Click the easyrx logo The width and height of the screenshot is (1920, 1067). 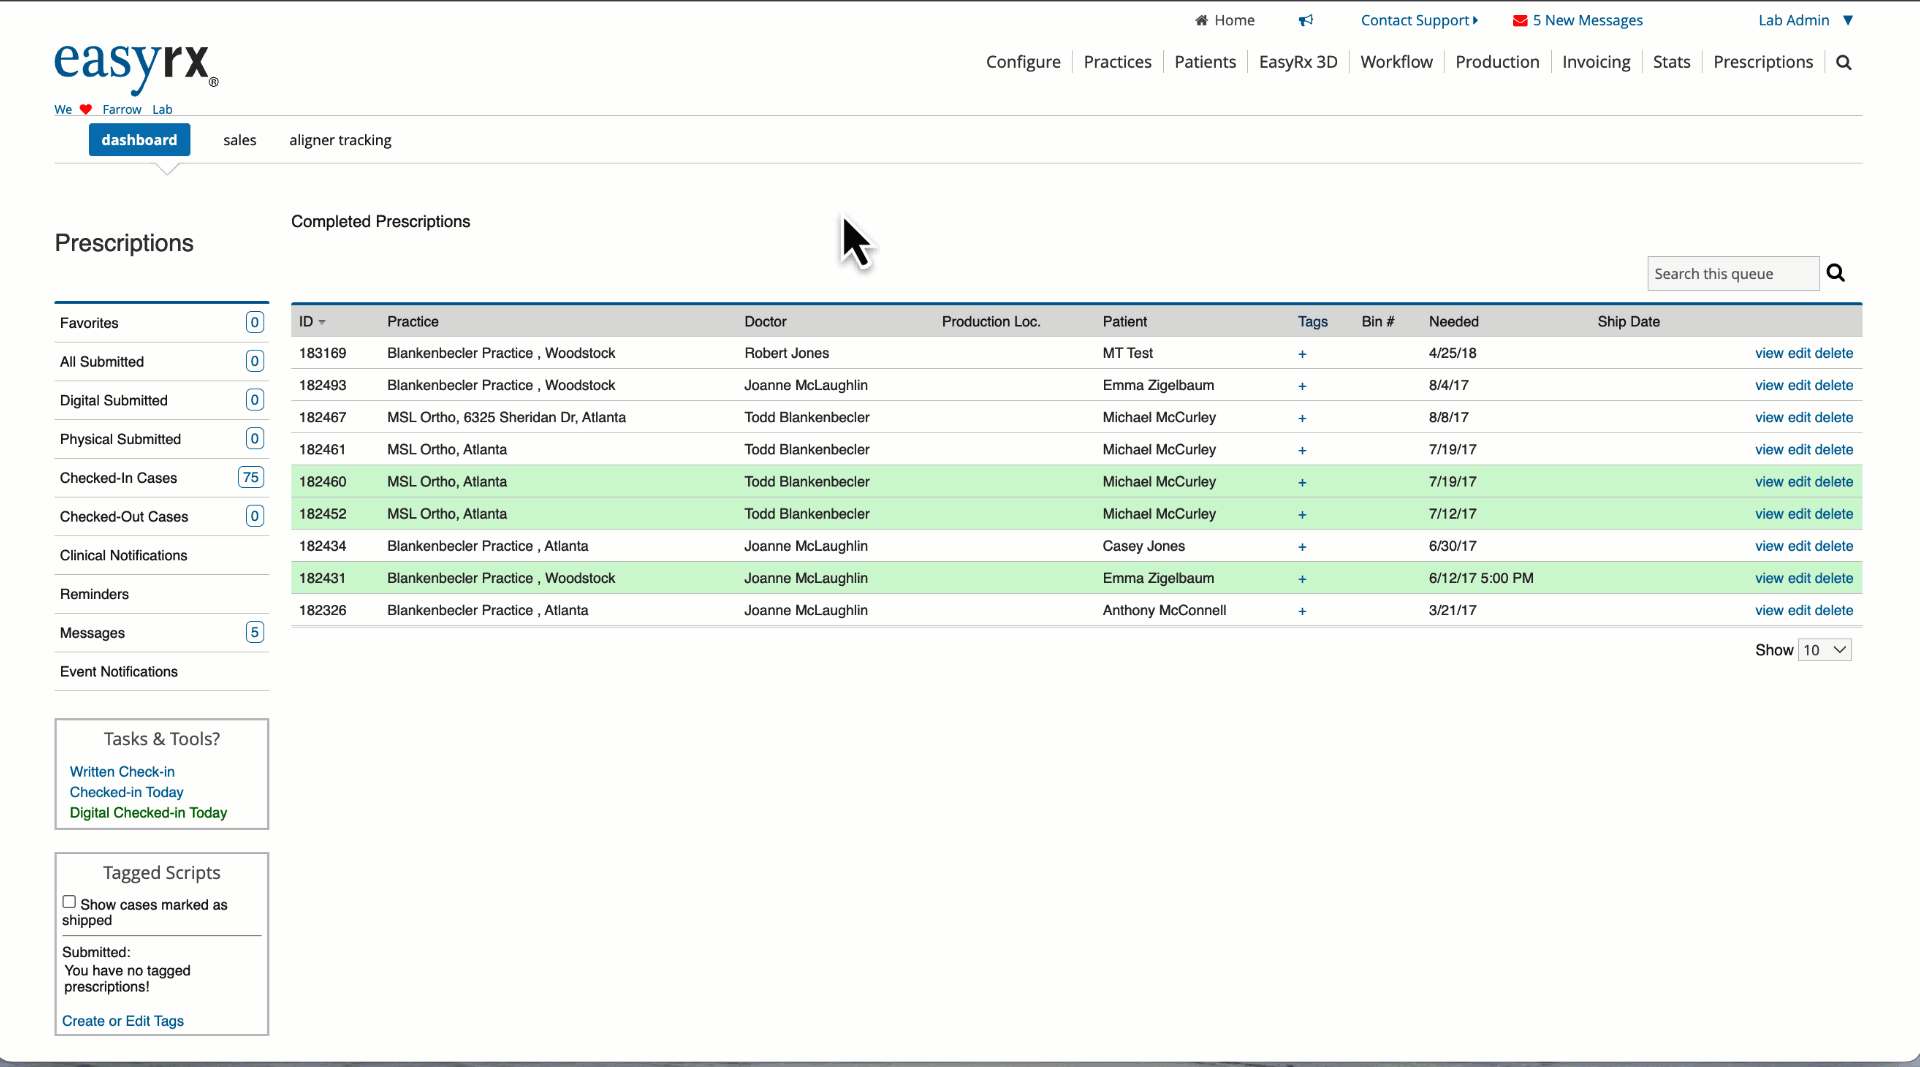[135, 68]
